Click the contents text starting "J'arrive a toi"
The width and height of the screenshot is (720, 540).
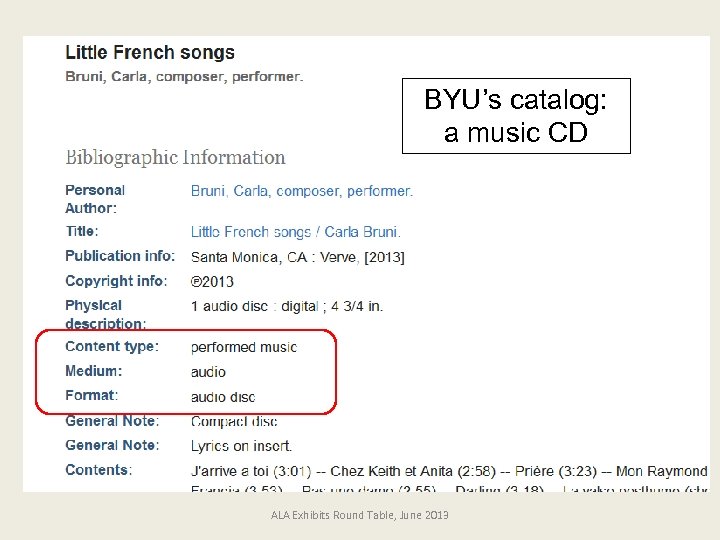click(448, 470)
